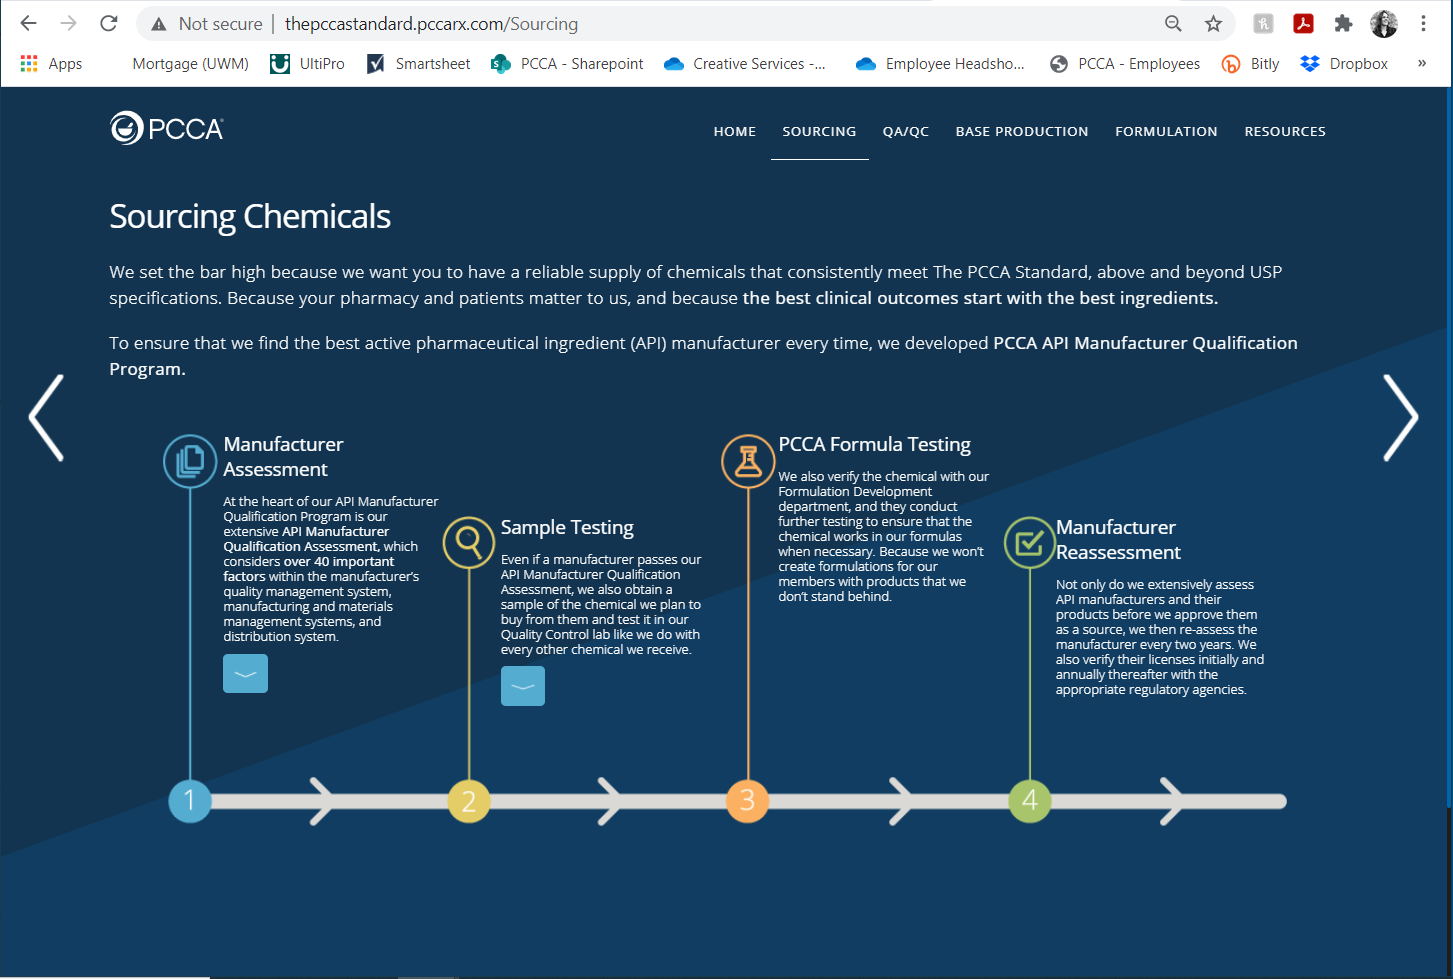Open the Bitly bookmark
Image resolution: width=1453 pixels, height=979 pixels.
[1251, 63]
